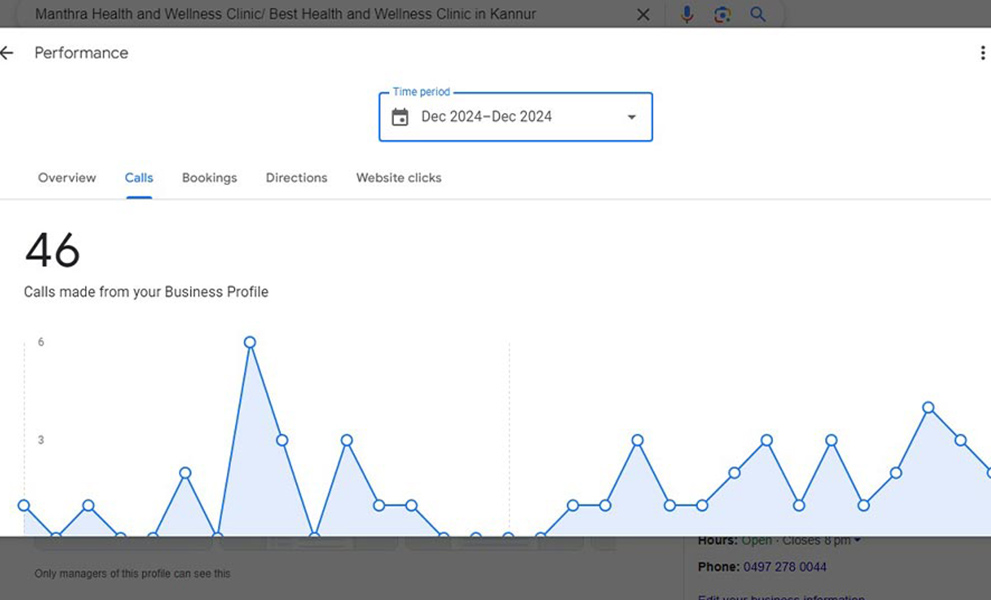Switch to the Overview tab
Image resolution: width=991 pixels, height=600 pixels.
67,178
